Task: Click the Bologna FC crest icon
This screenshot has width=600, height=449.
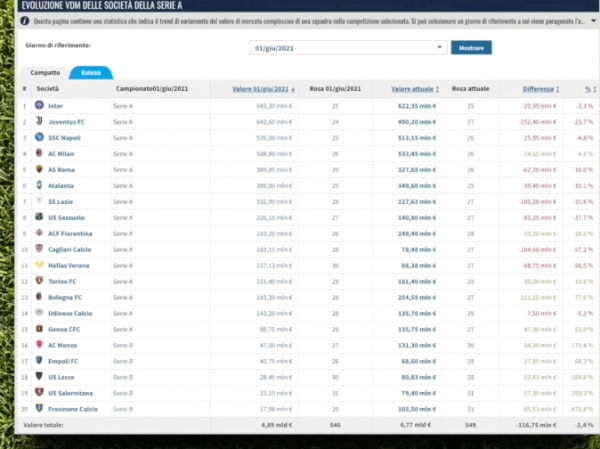Action: coord(39,296)
